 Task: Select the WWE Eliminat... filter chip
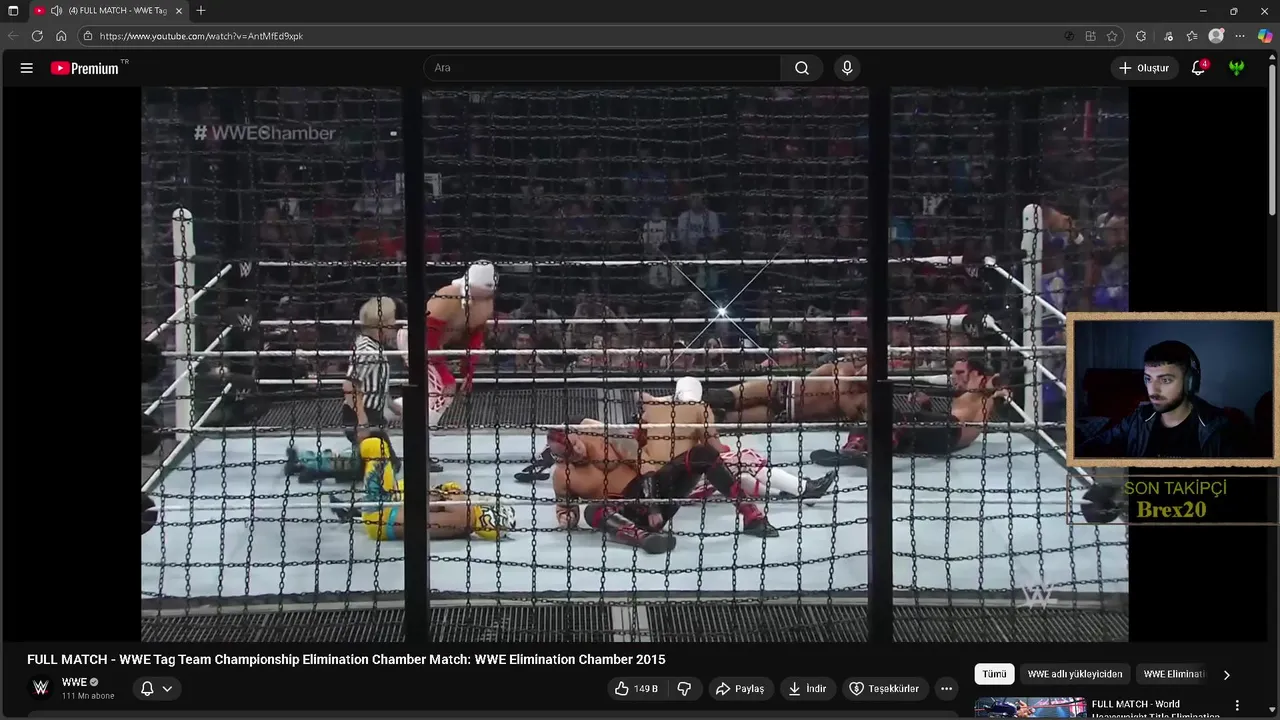1174,674
